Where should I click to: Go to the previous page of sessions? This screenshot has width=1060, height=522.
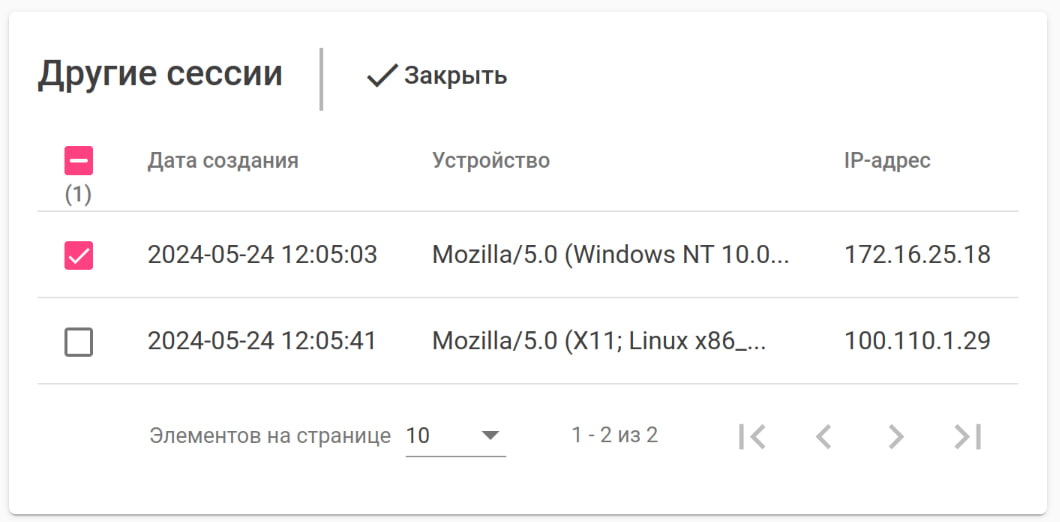pos(824,436)
